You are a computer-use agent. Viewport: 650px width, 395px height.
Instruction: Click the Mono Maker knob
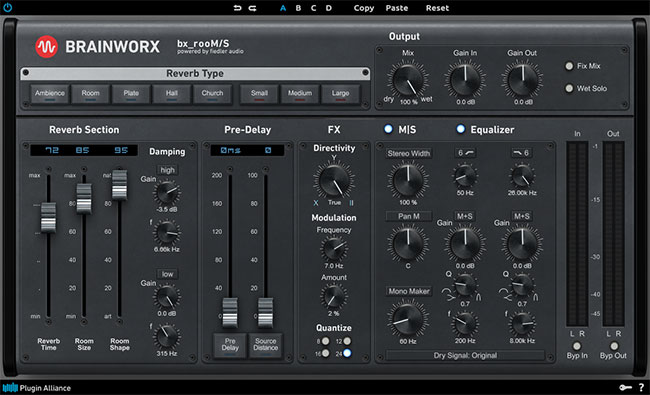[x=408, y=319]
